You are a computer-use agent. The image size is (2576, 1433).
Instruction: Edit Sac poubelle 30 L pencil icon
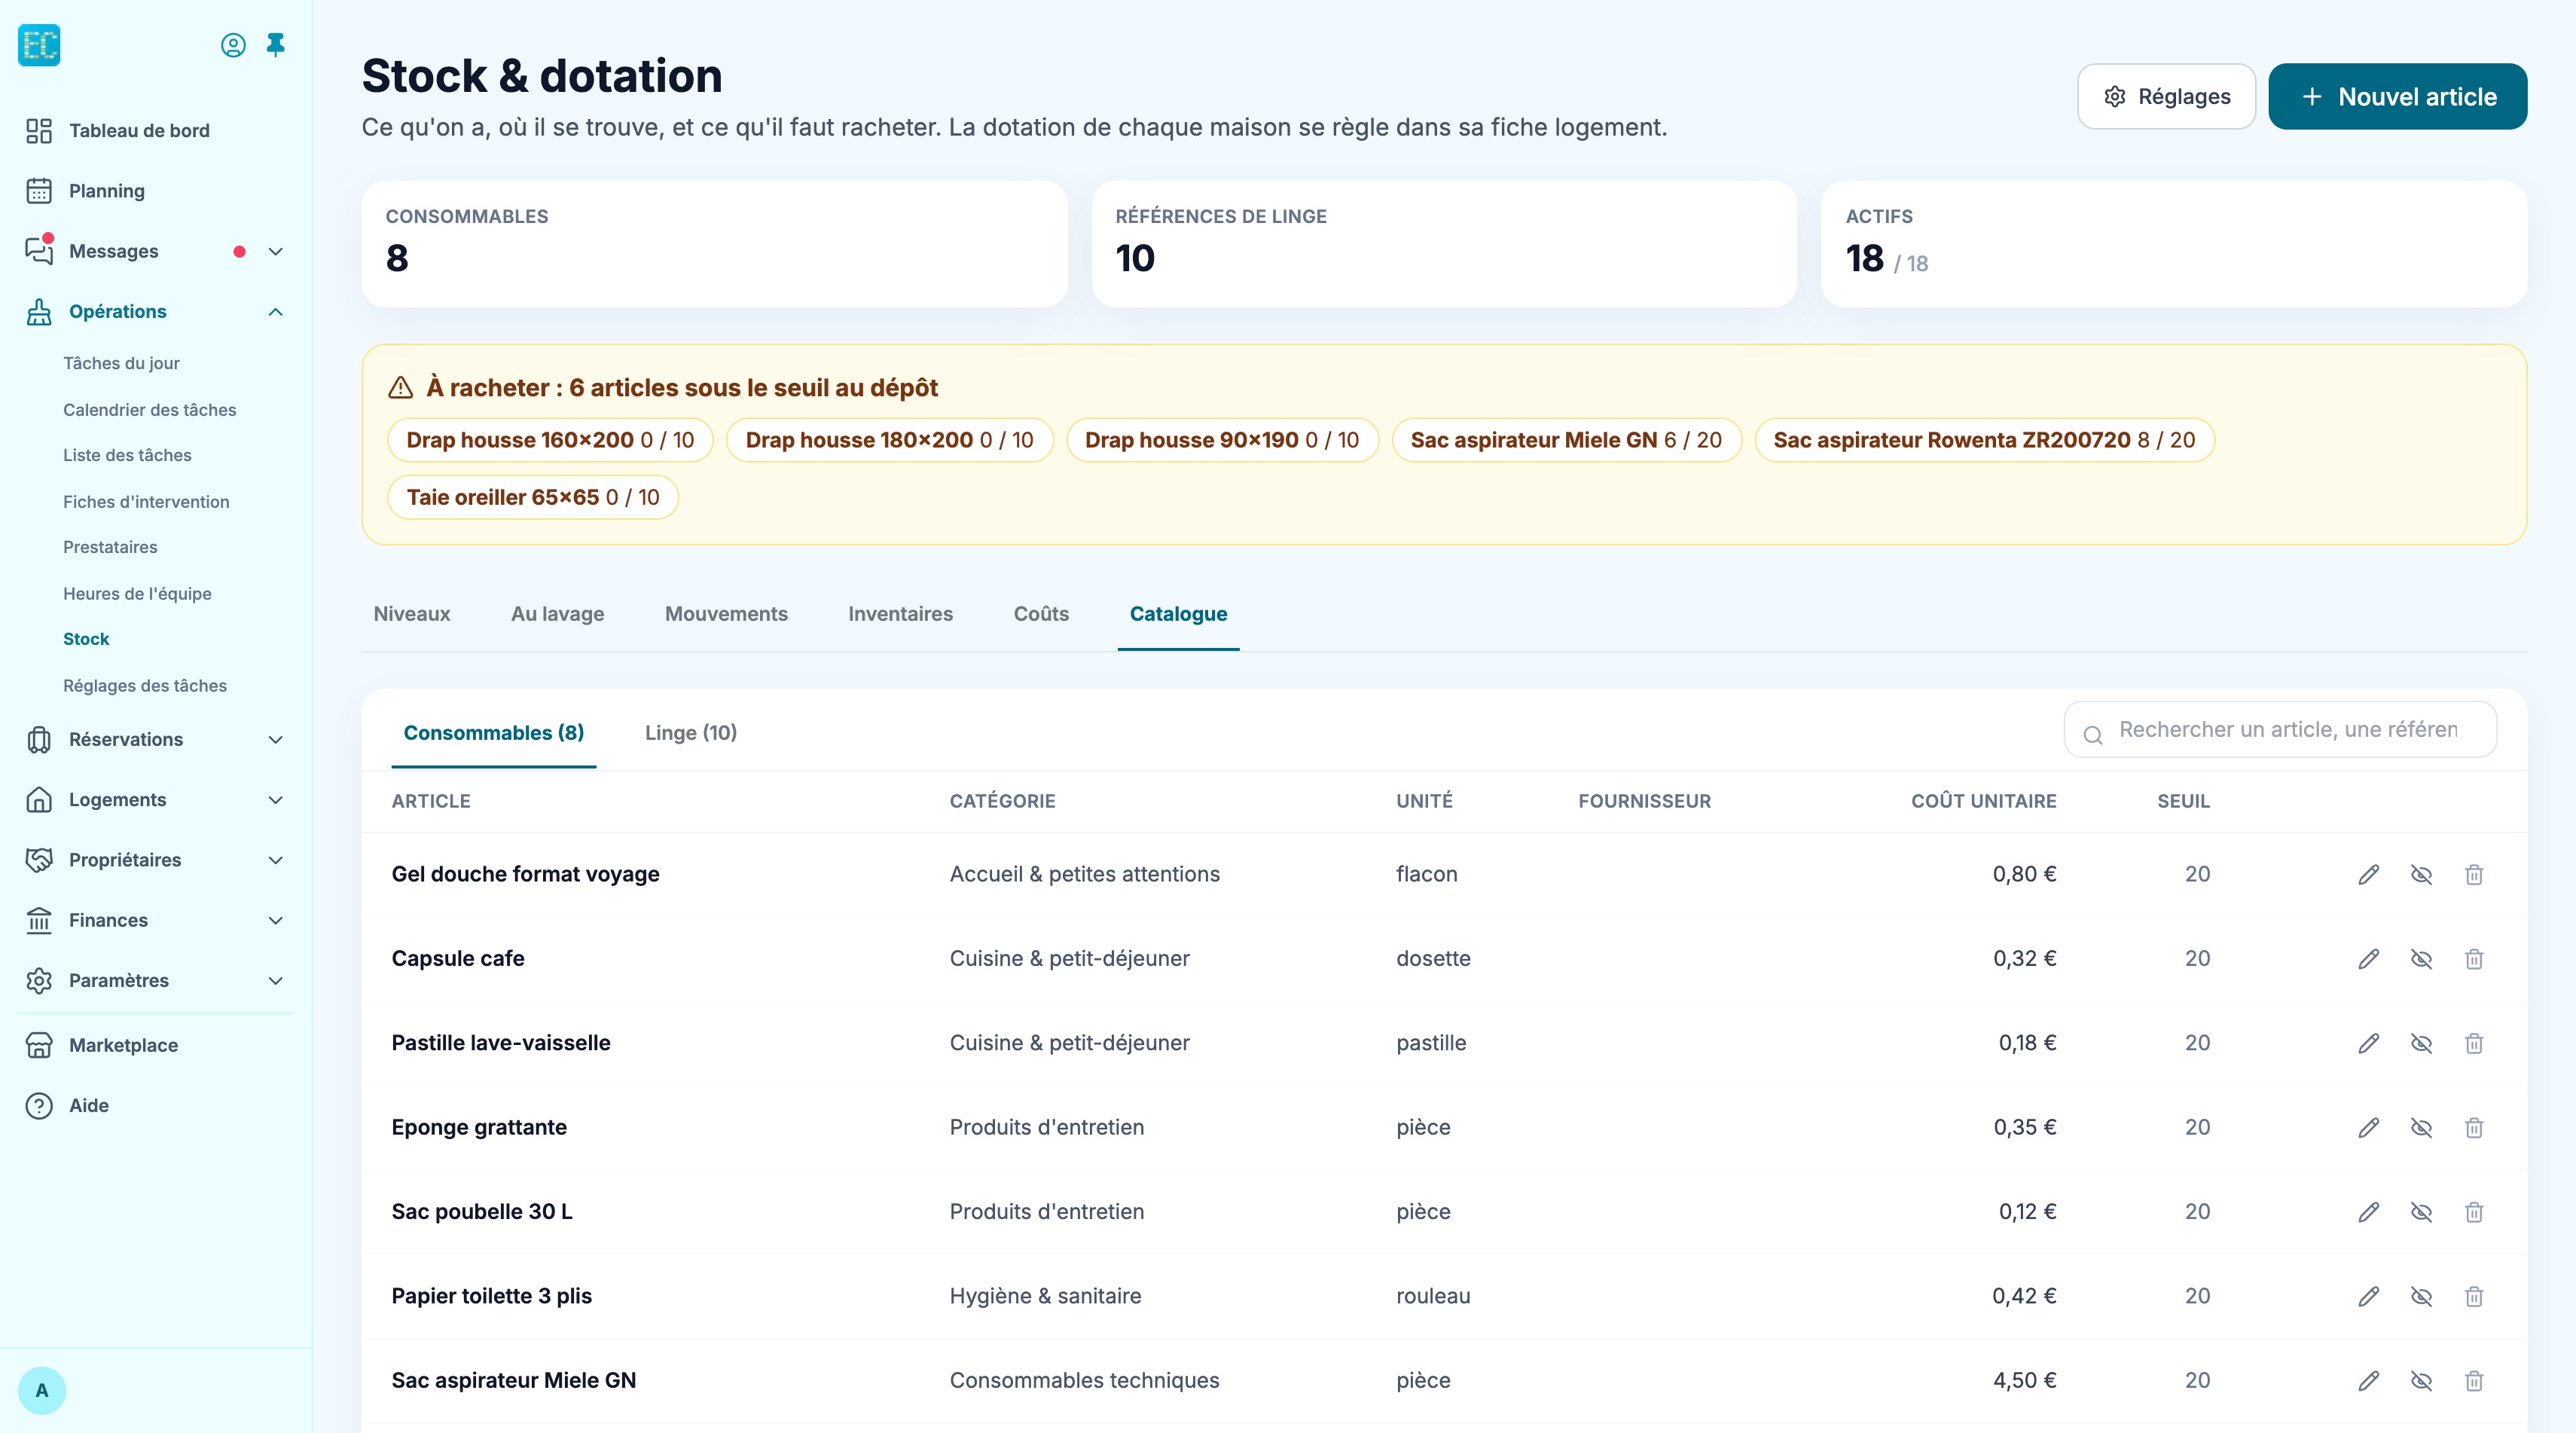tap(2369, 1212)
